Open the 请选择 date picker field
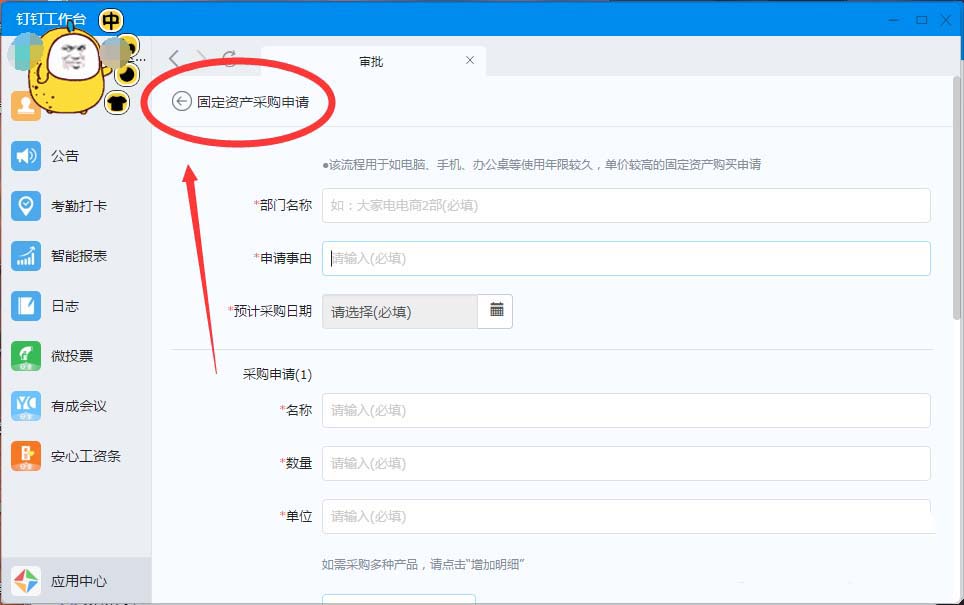The image size is (964, 605). (x=400, y=311)
